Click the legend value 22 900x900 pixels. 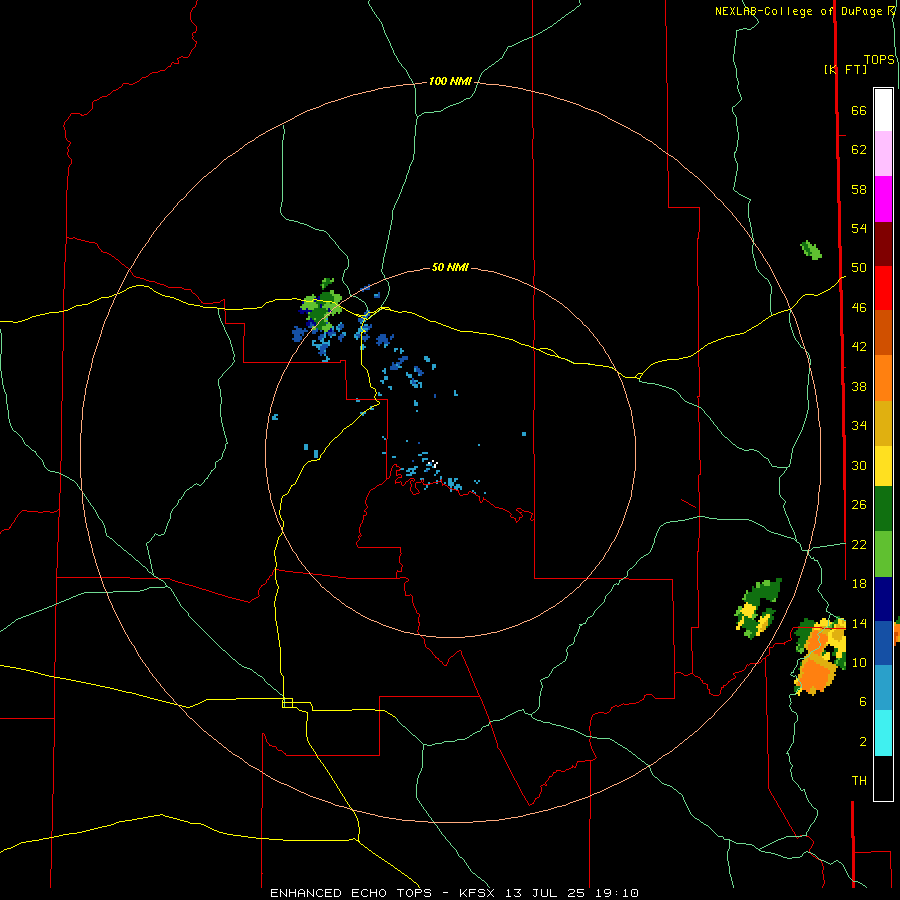[x=859, y=544]
